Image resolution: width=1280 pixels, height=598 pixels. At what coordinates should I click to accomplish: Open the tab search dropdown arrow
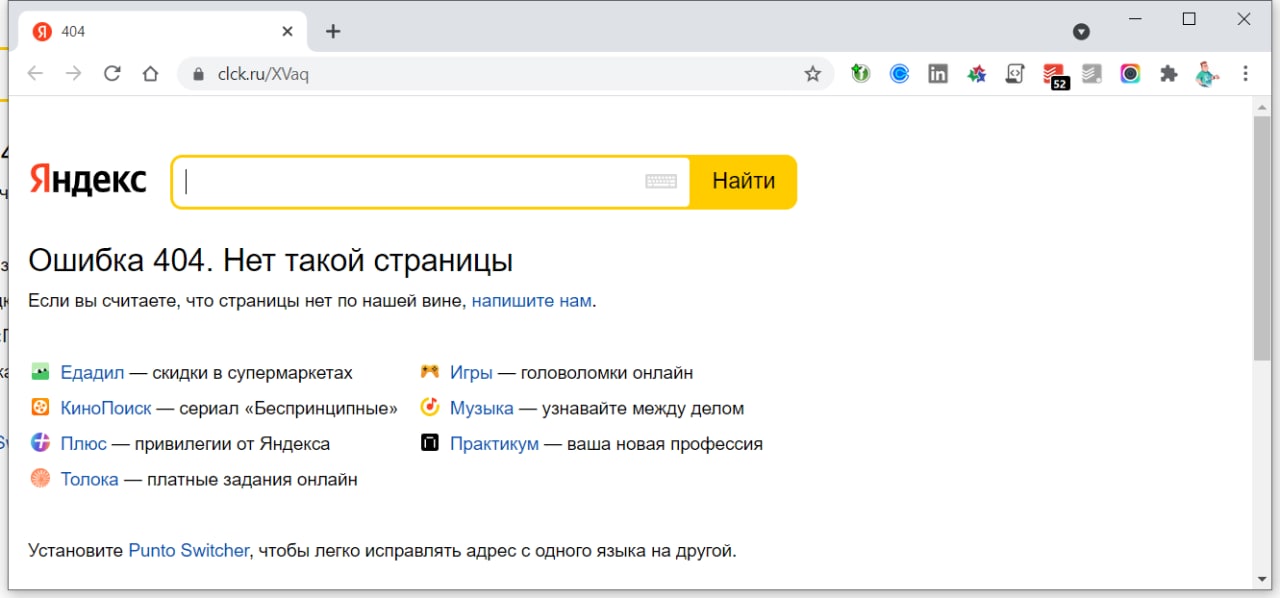[x=1081, y=32]
